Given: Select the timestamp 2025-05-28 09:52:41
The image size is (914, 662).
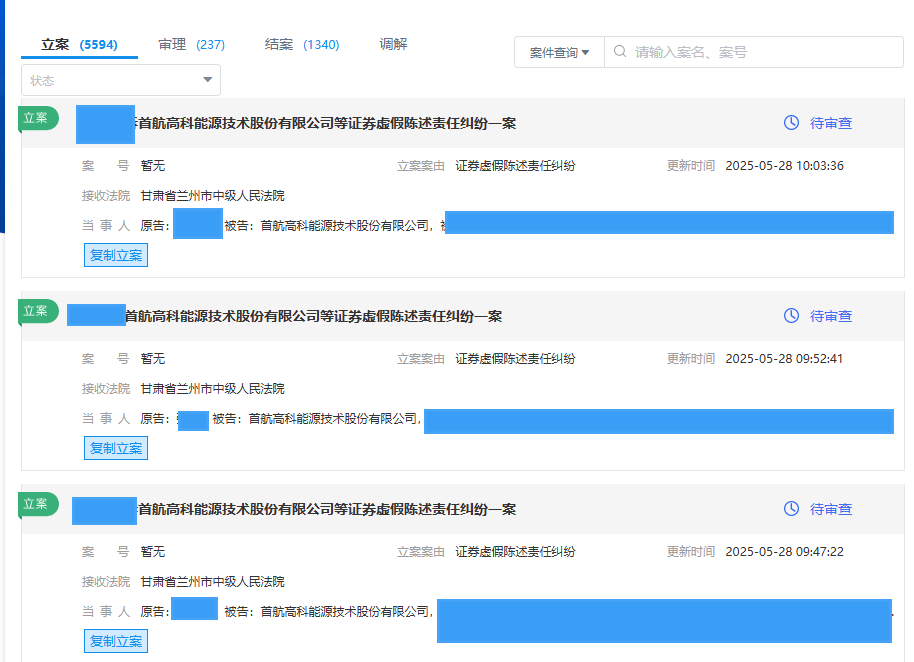Looking at the screenshot, I should click(x=784, y=358).
